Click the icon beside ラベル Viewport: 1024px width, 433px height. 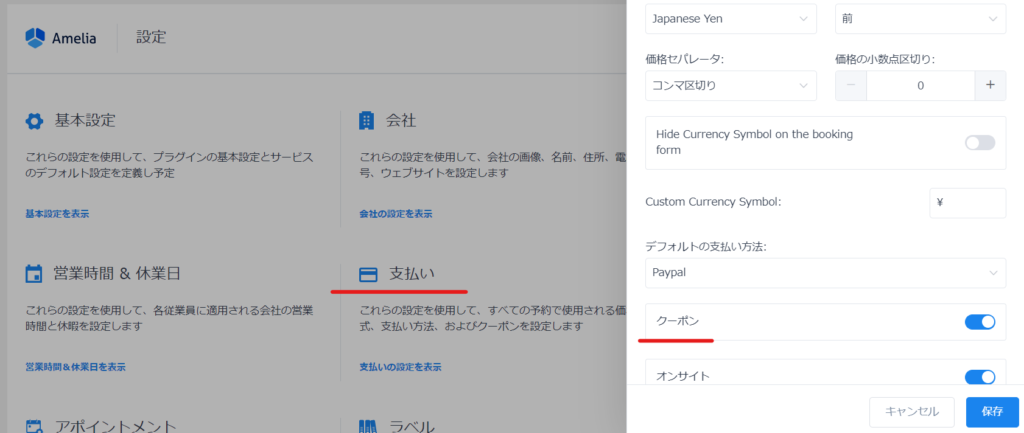(368, 426)
